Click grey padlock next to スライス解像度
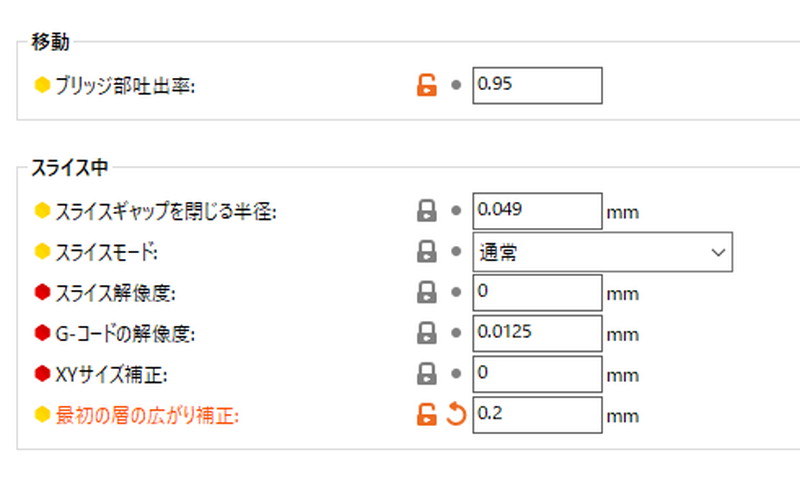The image size is (800, 486). coord(427,292)
